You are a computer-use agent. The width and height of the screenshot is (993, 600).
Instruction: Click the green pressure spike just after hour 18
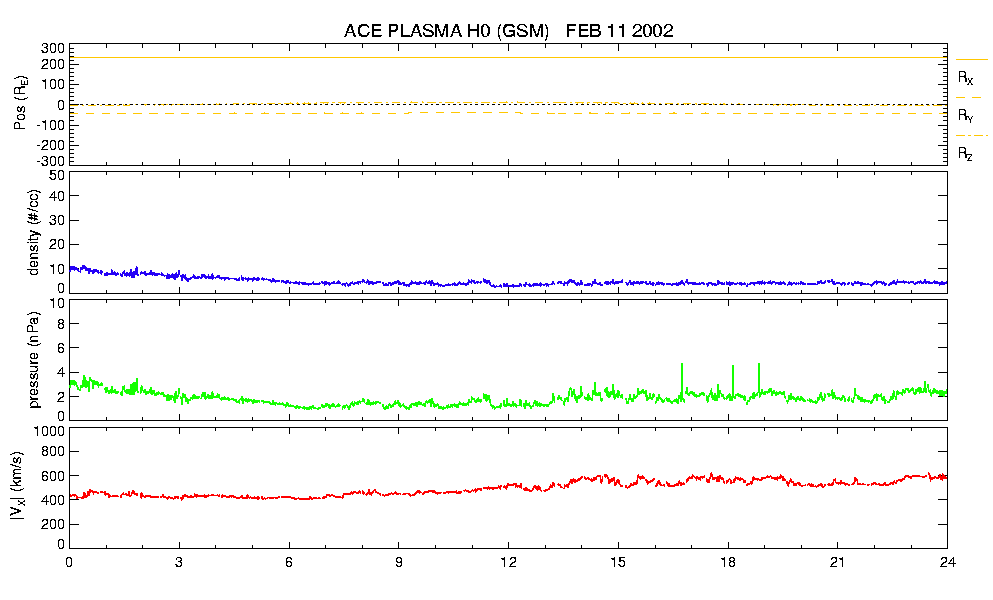tap(733, 380)
